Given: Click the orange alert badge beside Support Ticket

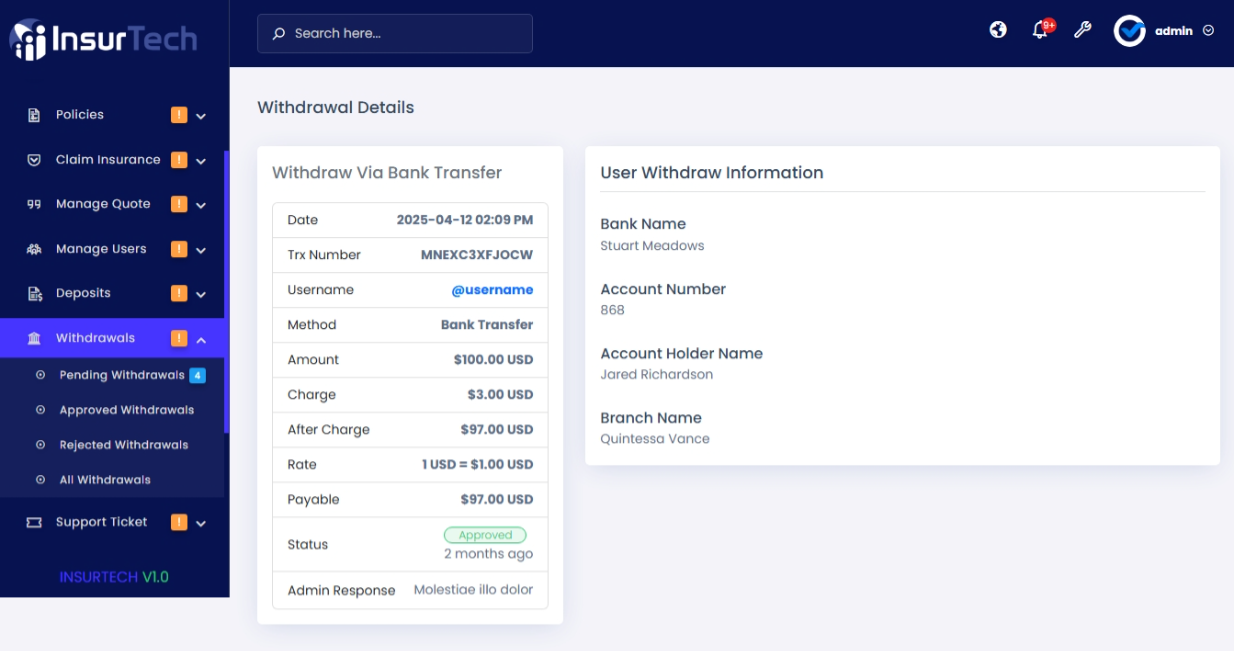Looking at the screenshot, I should [179, 522].
